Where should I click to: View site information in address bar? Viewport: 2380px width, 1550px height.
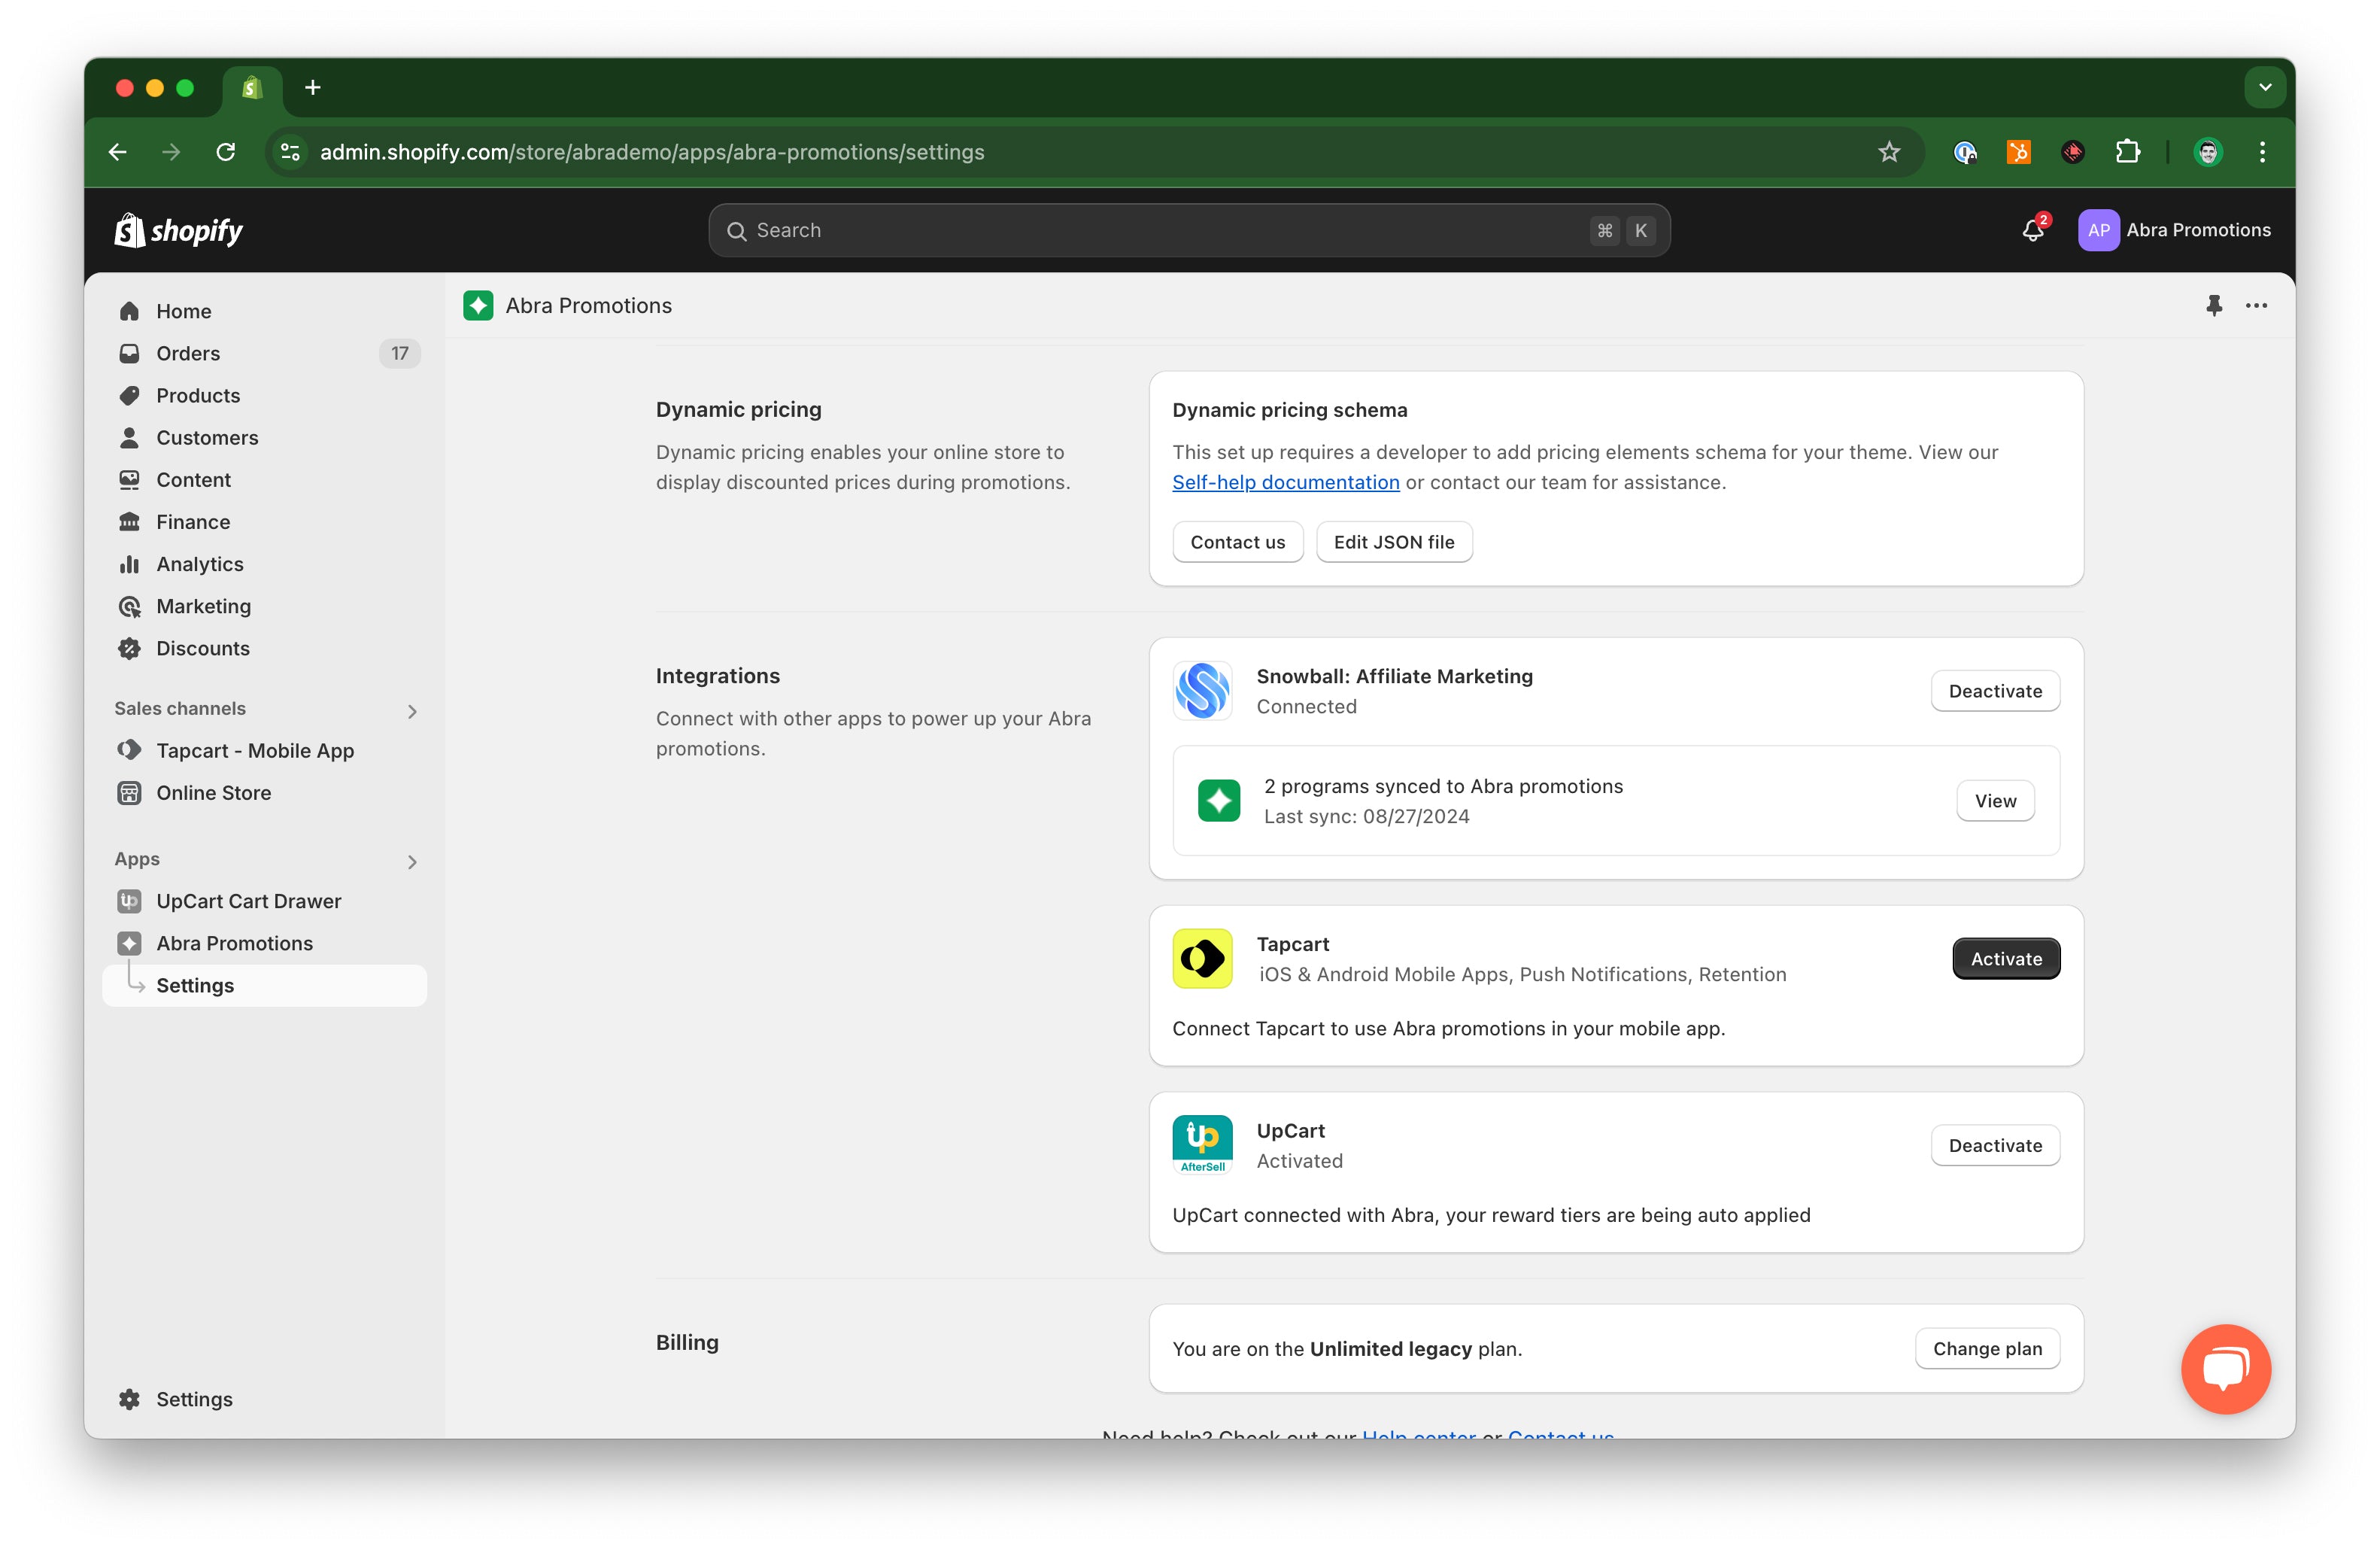(x=290, y=152)
